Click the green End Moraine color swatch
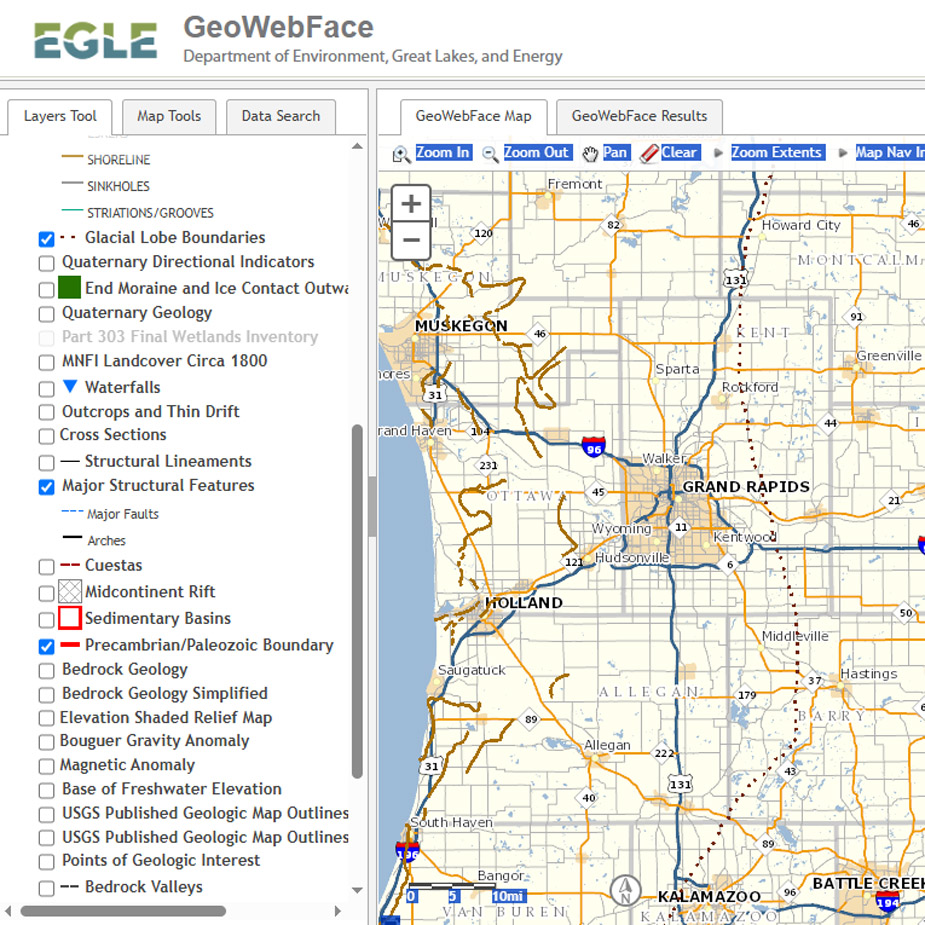Image resolution: width=925 pixels, height=925 pixels. pyautogui.click(x=69, y=288)
